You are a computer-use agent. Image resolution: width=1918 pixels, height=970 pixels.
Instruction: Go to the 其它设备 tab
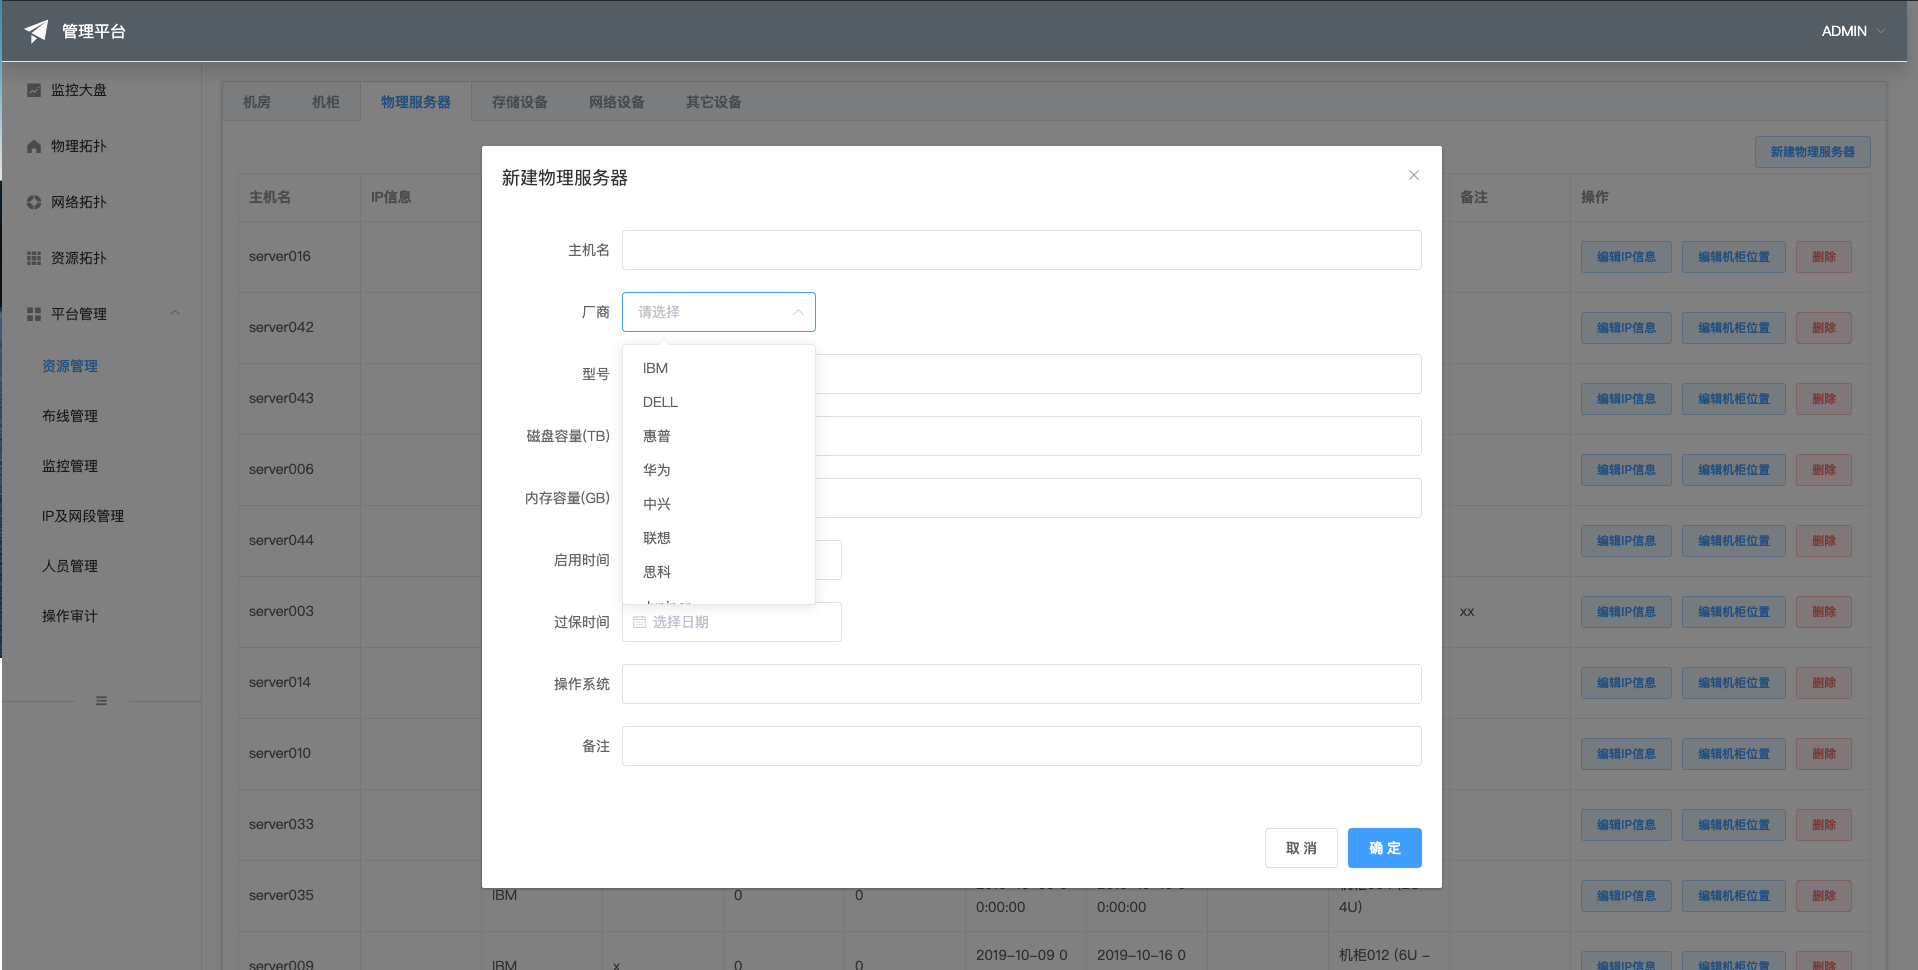pyautogui.click(x=714, y=102)
